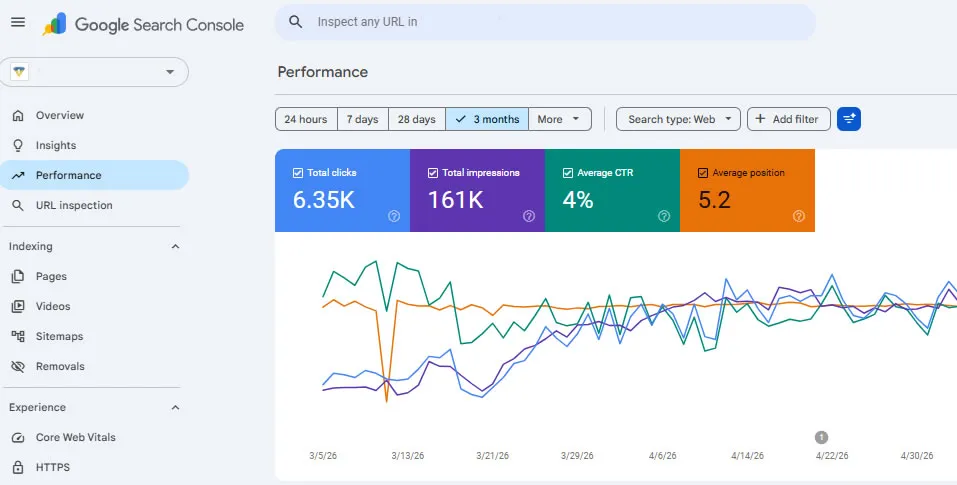Toggle the Total clicks checkbox
Viewport: 957px width, 485px height.
click(x=298, y=173)
